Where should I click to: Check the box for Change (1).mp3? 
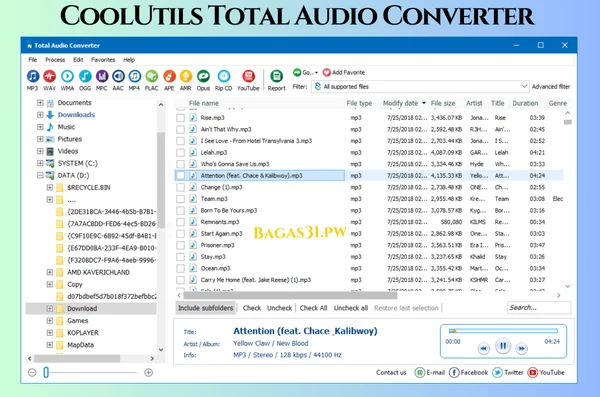click(x=180, y=188)
